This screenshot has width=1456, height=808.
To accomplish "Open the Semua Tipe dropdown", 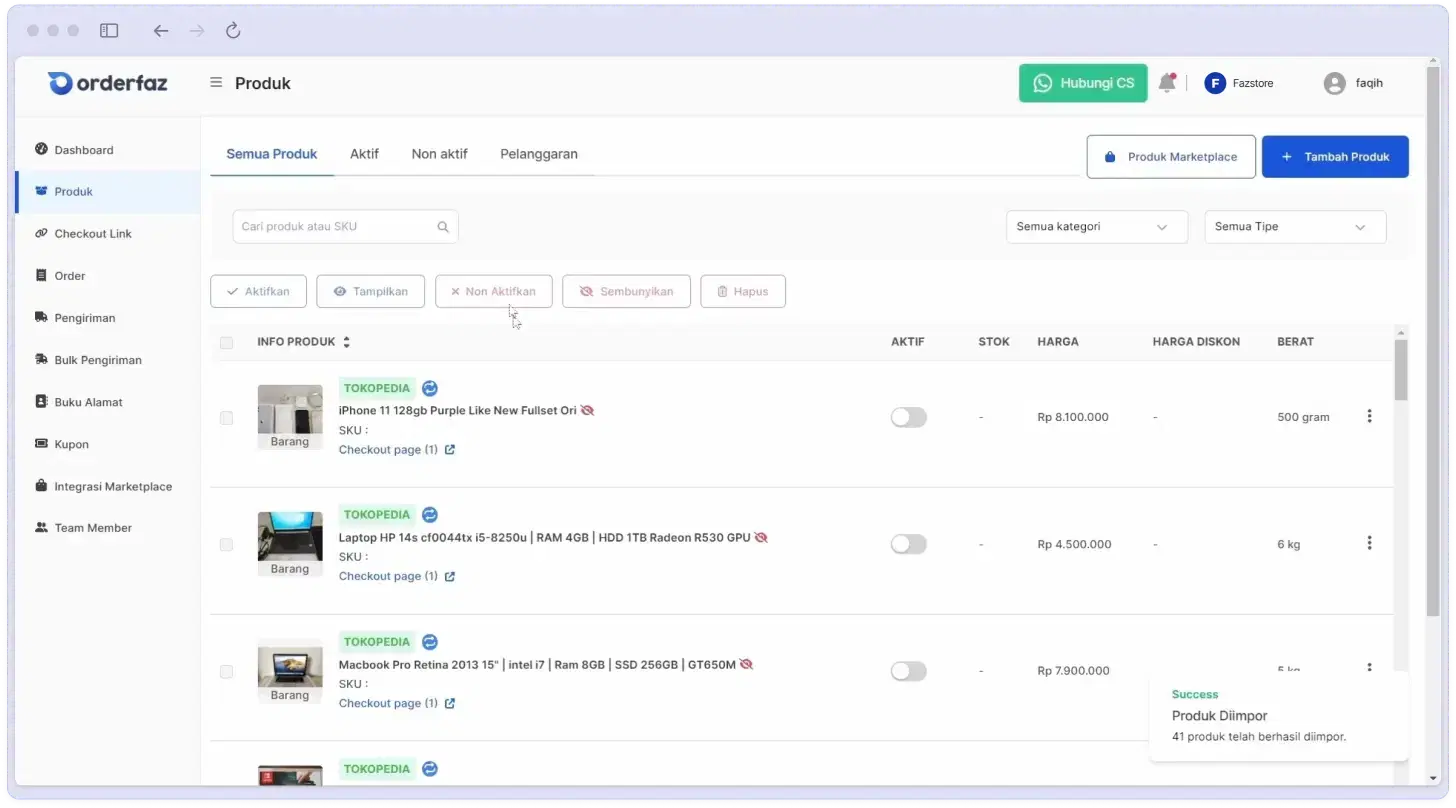I will pyautogui.click(x=1294, y=227).
